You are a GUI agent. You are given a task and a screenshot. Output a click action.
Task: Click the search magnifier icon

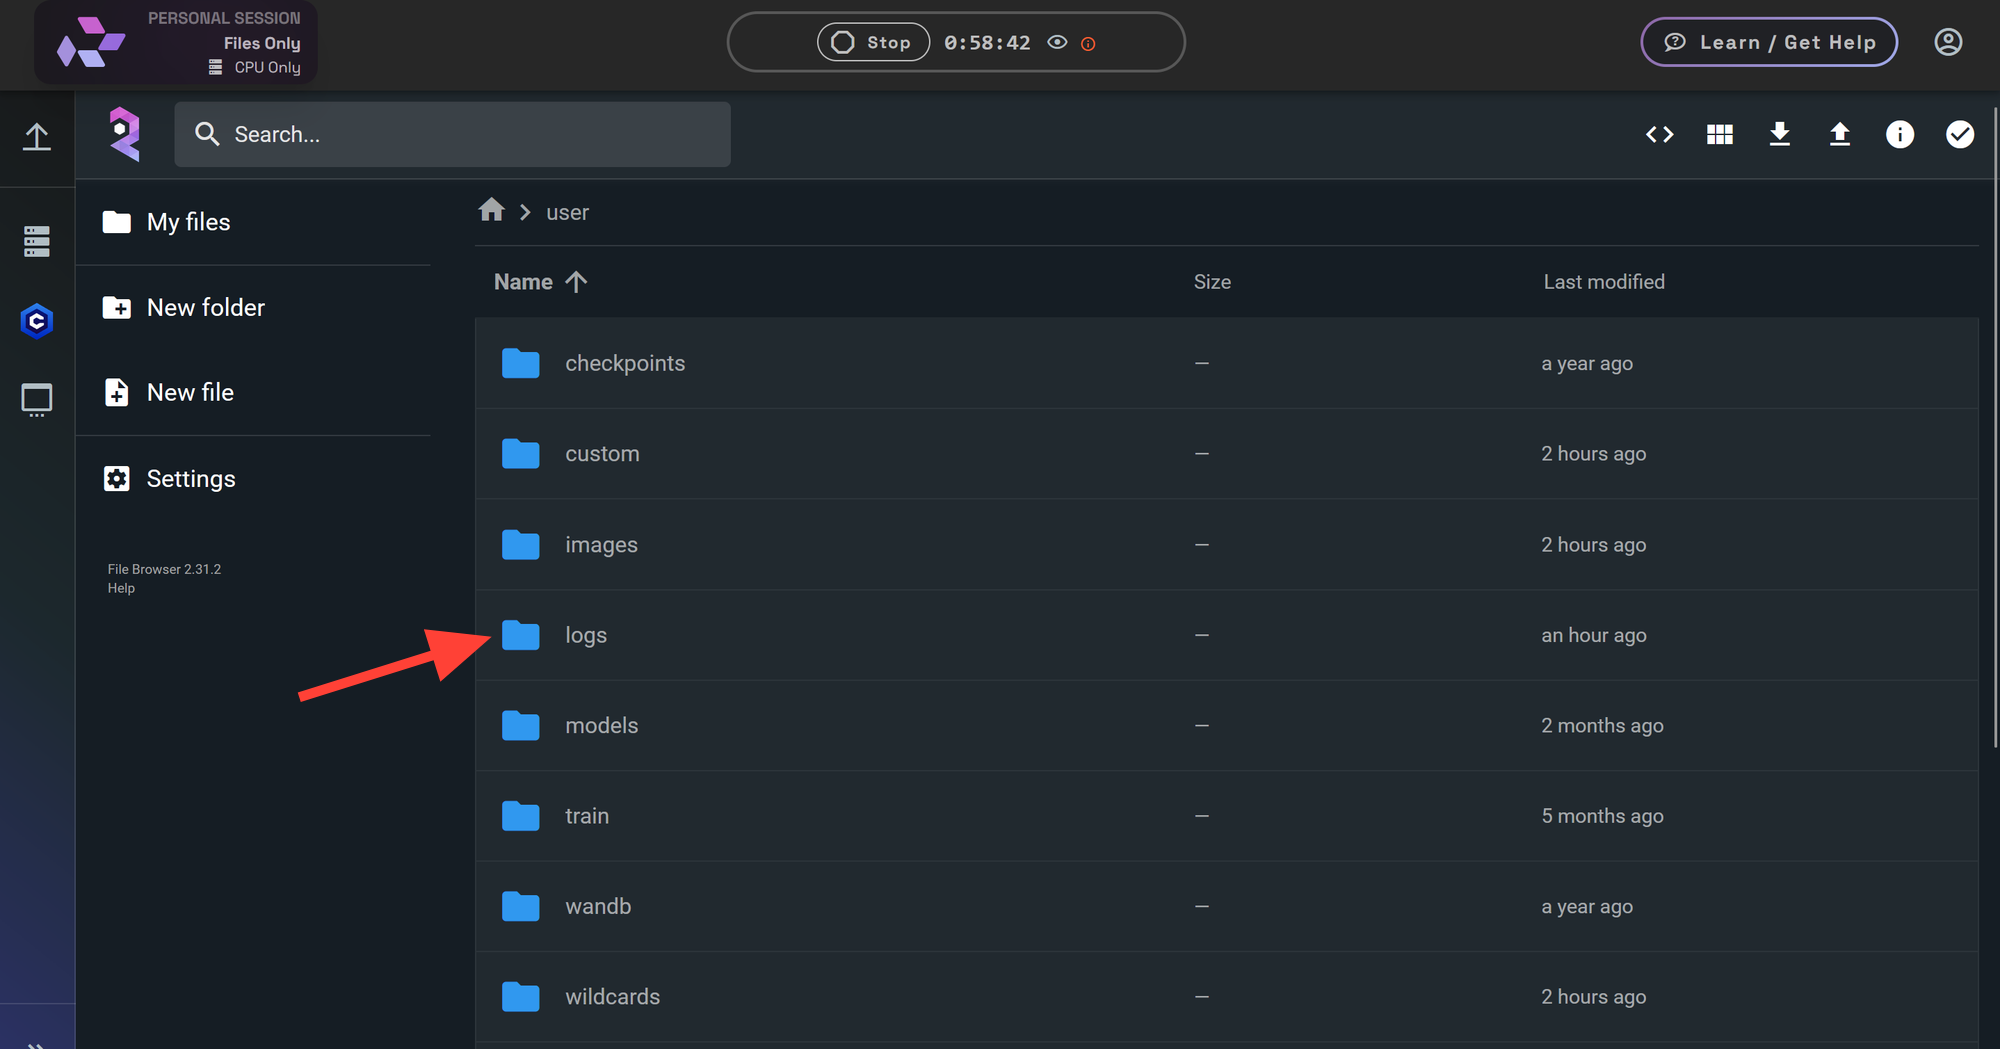tap(207, 133)
